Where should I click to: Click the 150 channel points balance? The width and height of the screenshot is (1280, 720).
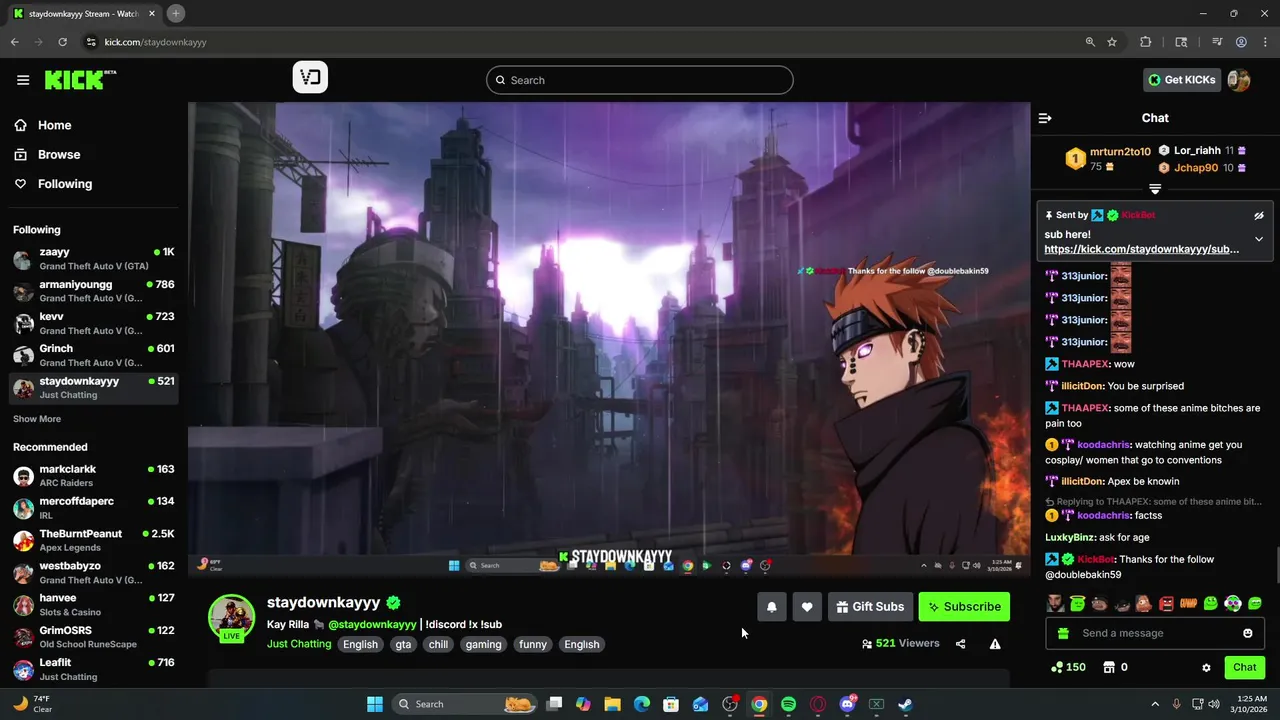[1067, 667]
